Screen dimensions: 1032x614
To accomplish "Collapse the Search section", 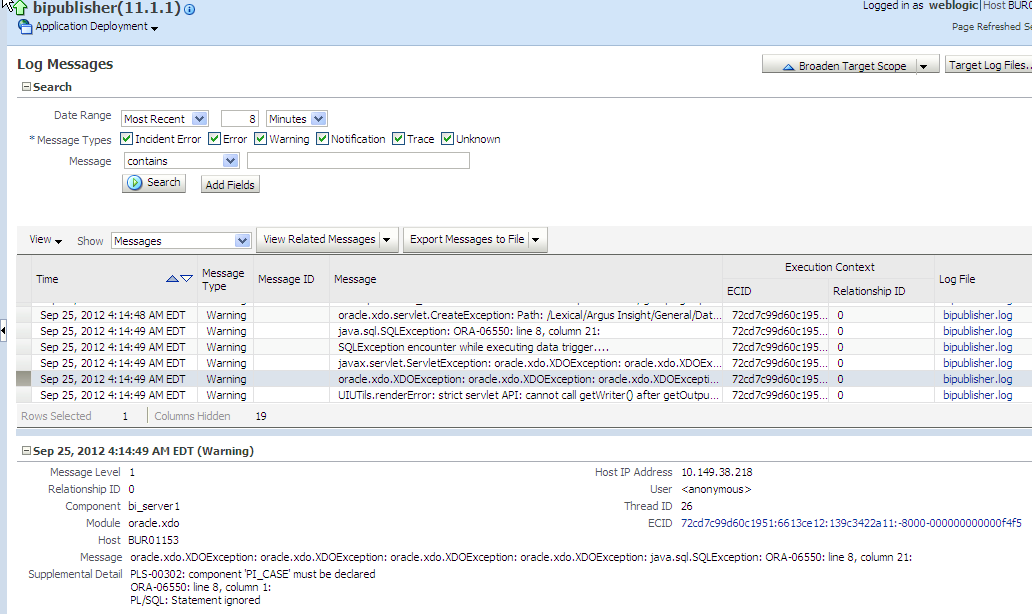I will point(26,87).
